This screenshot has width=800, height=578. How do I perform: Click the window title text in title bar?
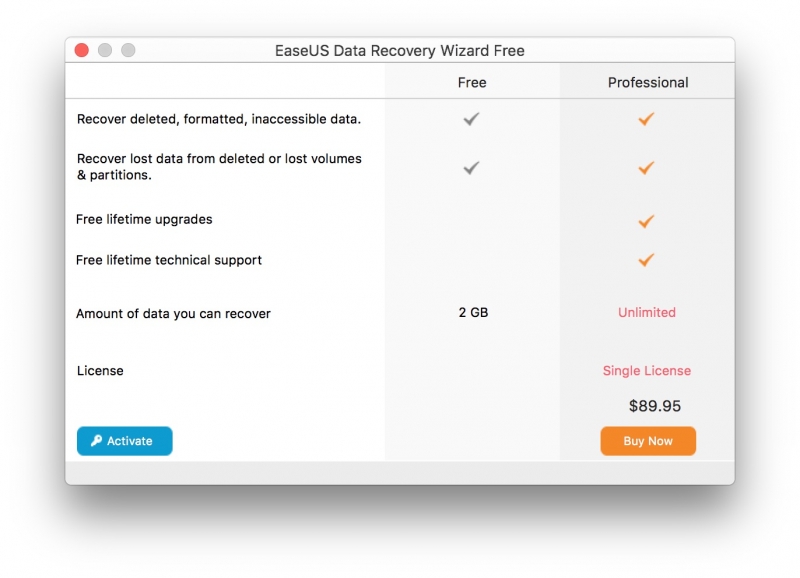[400, 50]
